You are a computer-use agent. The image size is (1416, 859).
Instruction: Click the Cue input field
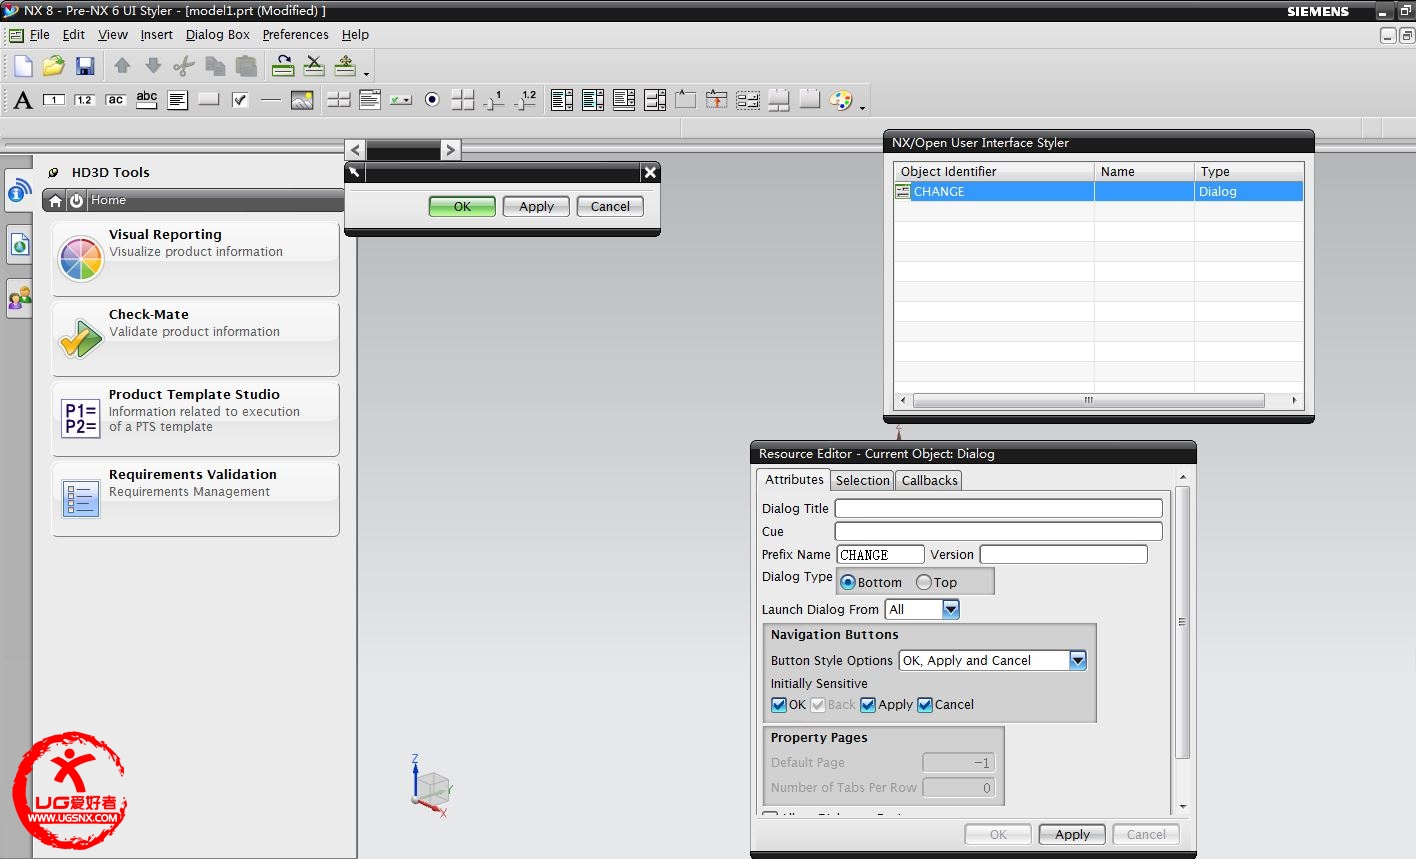point(999,531)
